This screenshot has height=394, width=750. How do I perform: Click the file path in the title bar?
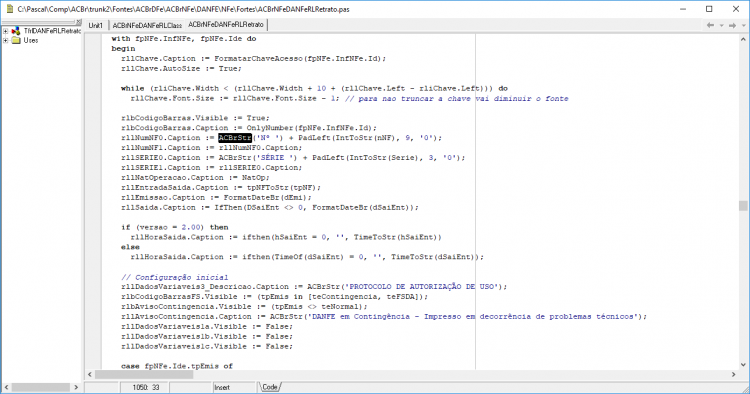[183, 9]
